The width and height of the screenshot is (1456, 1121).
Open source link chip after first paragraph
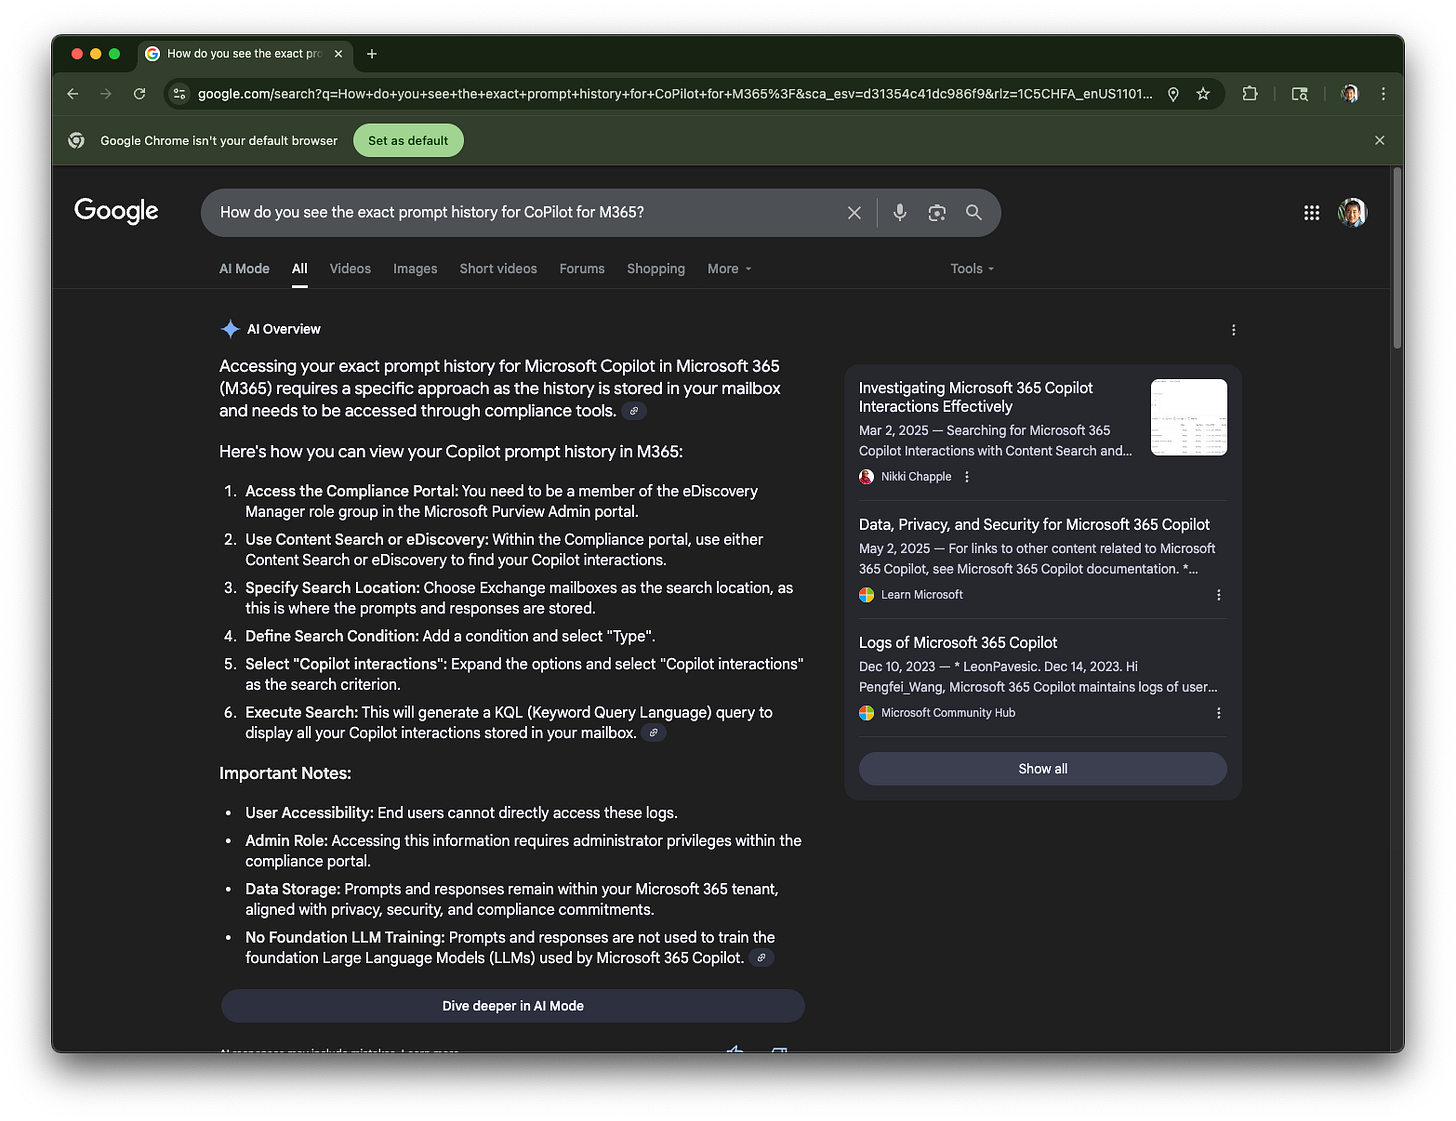click(634, 411)
